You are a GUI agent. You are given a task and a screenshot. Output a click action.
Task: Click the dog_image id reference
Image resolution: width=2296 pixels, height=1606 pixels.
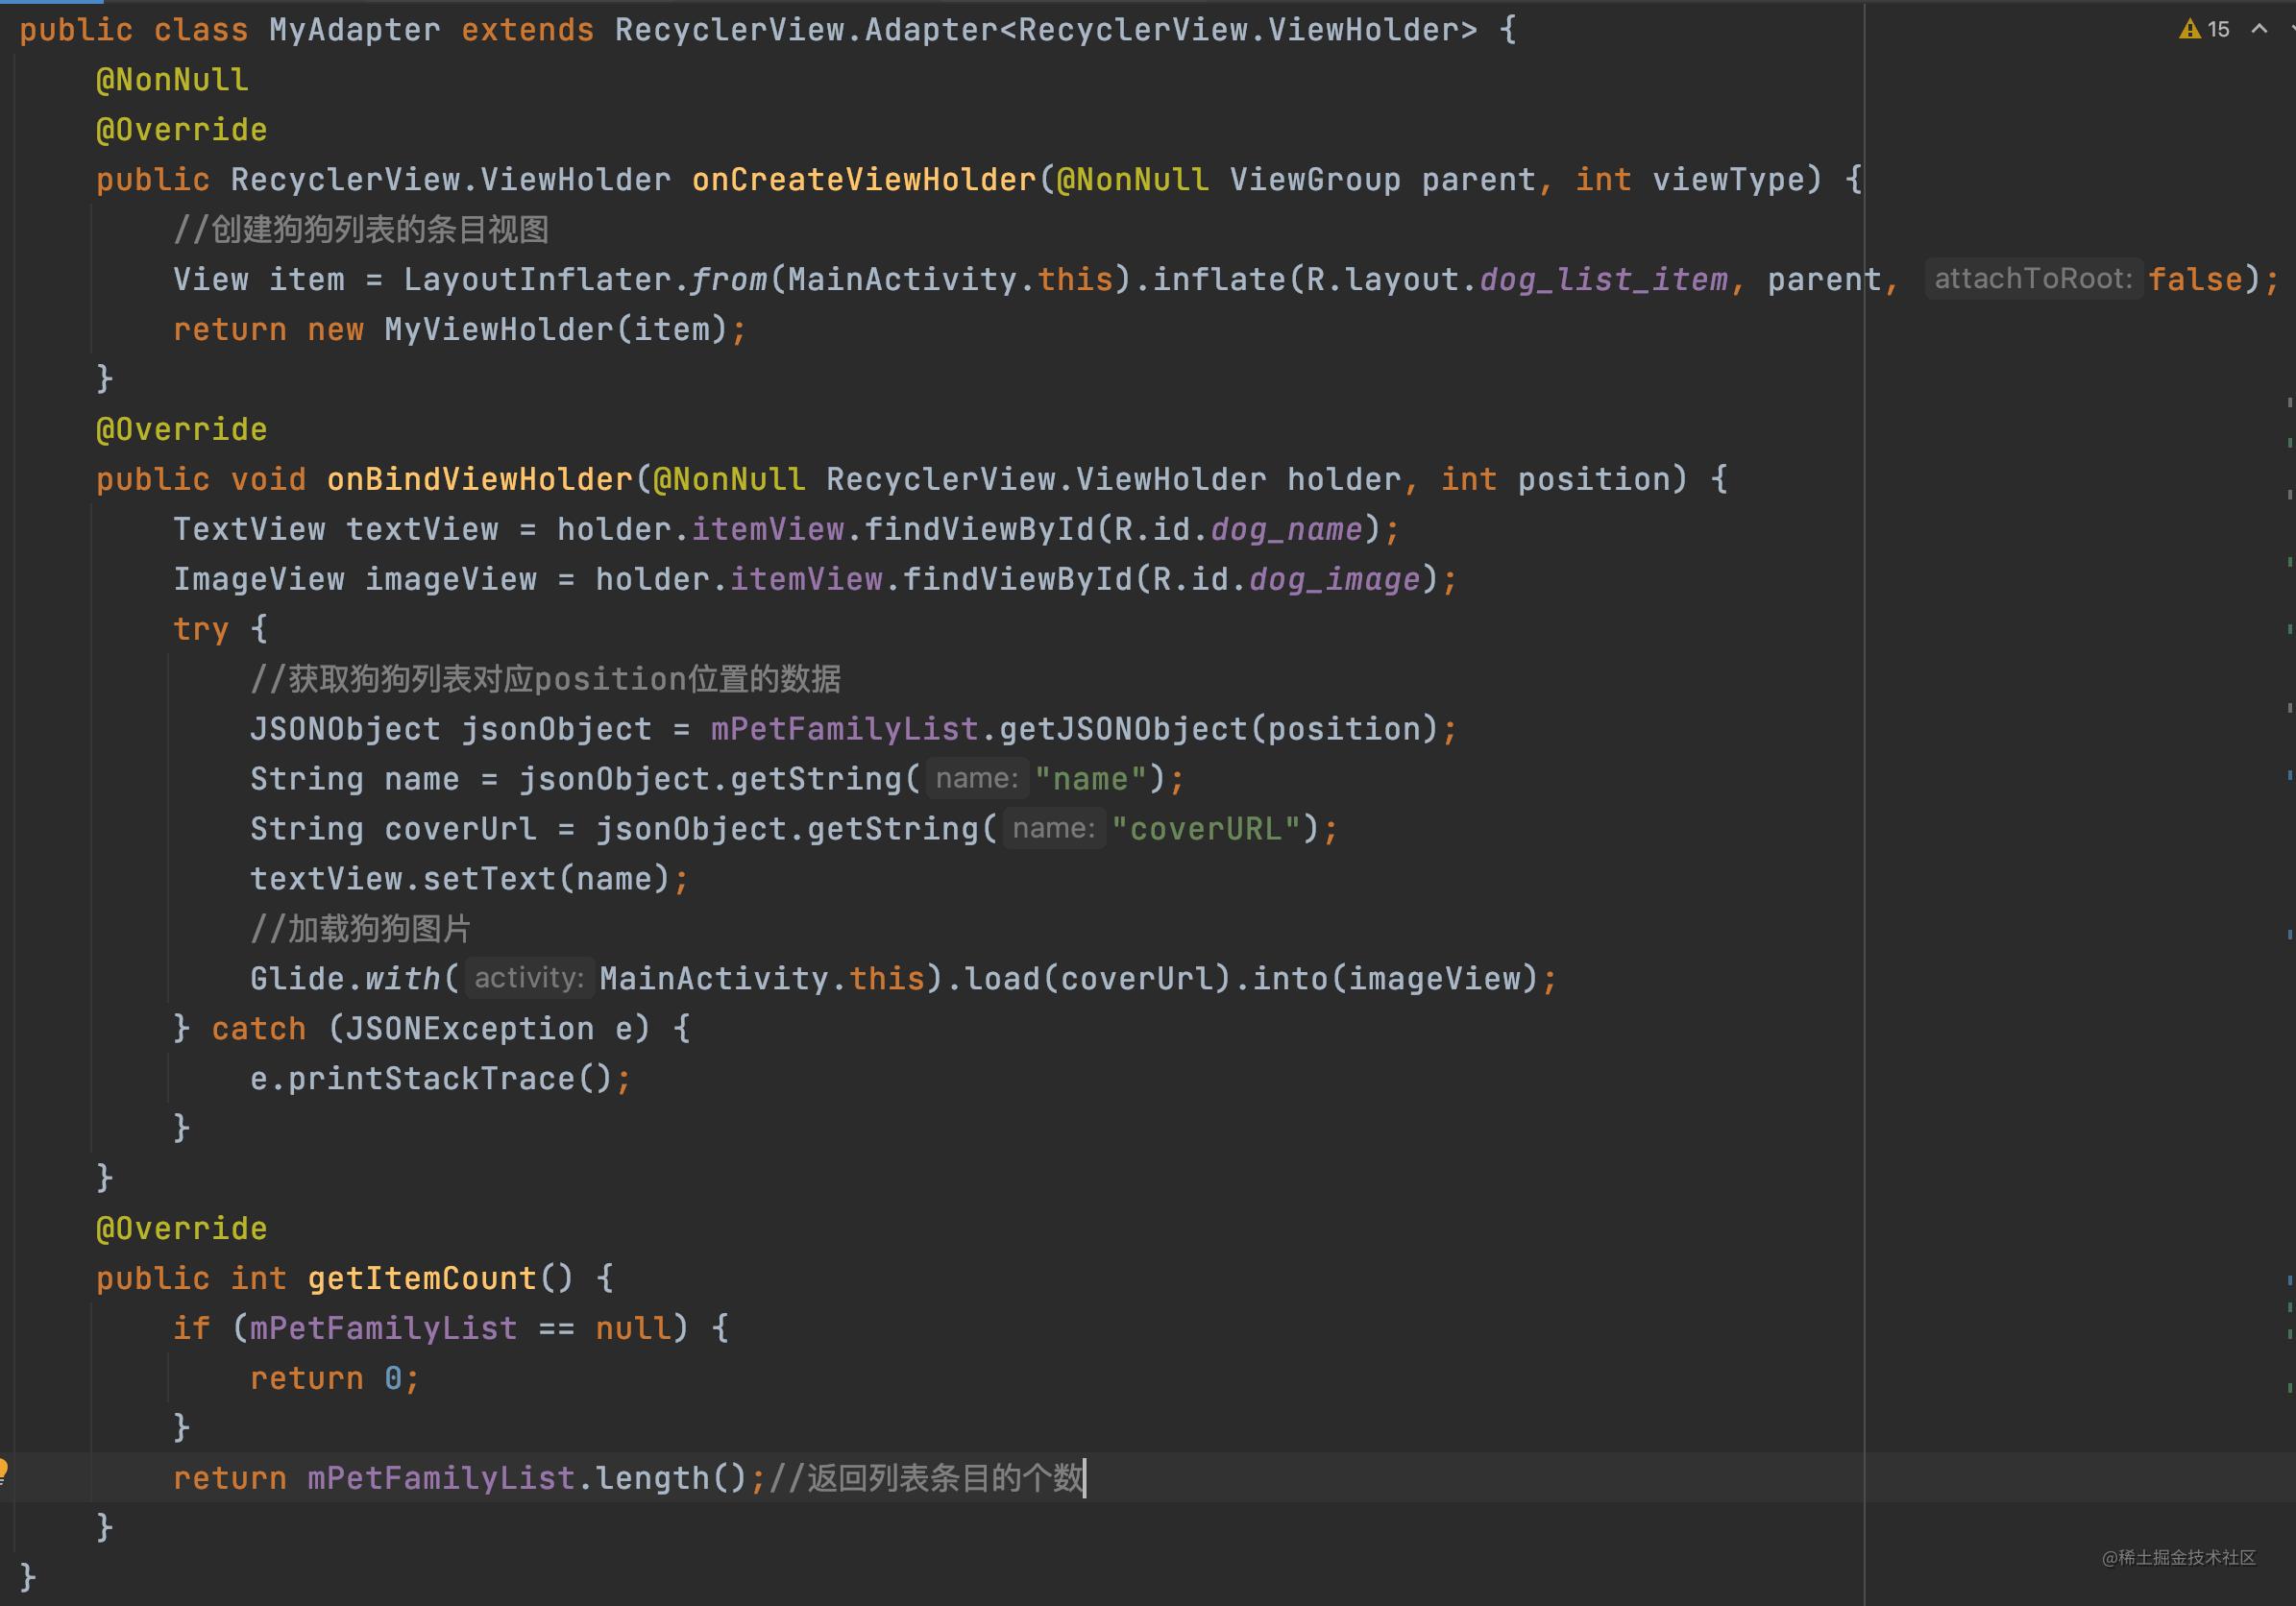1334,579
